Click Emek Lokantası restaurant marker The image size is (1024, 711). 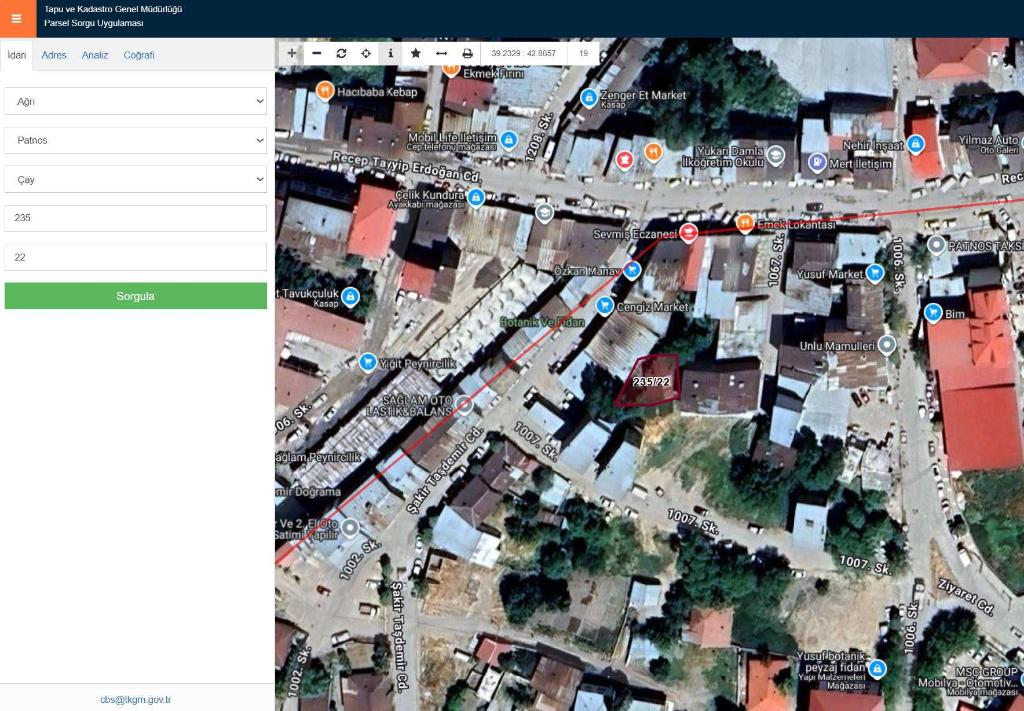[x=745, y=223]
